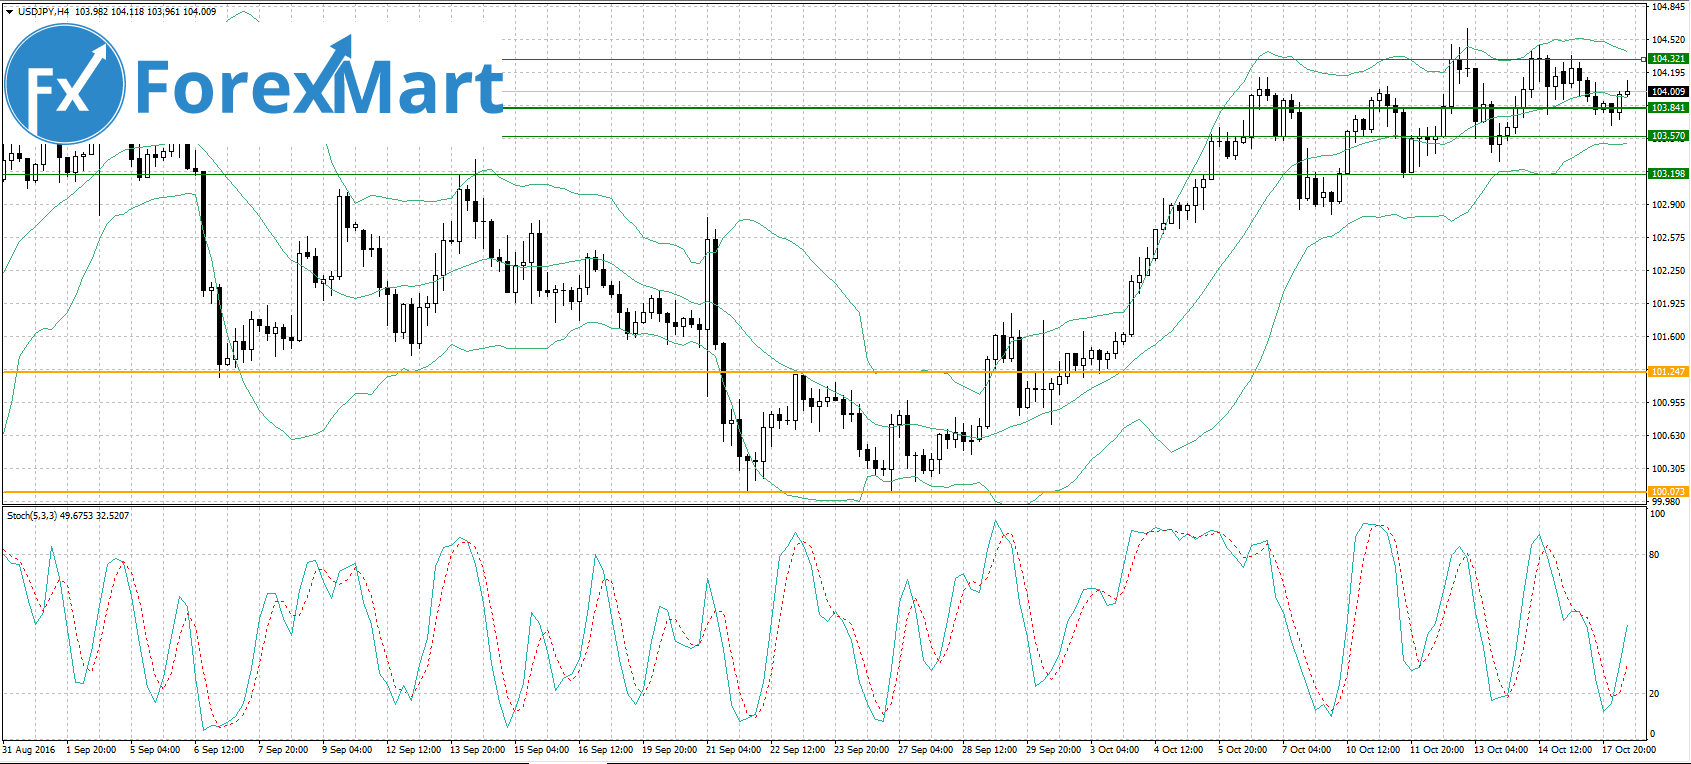Click the ForexMart wordmark text
Screen dimensions: 1691x764
318,86
